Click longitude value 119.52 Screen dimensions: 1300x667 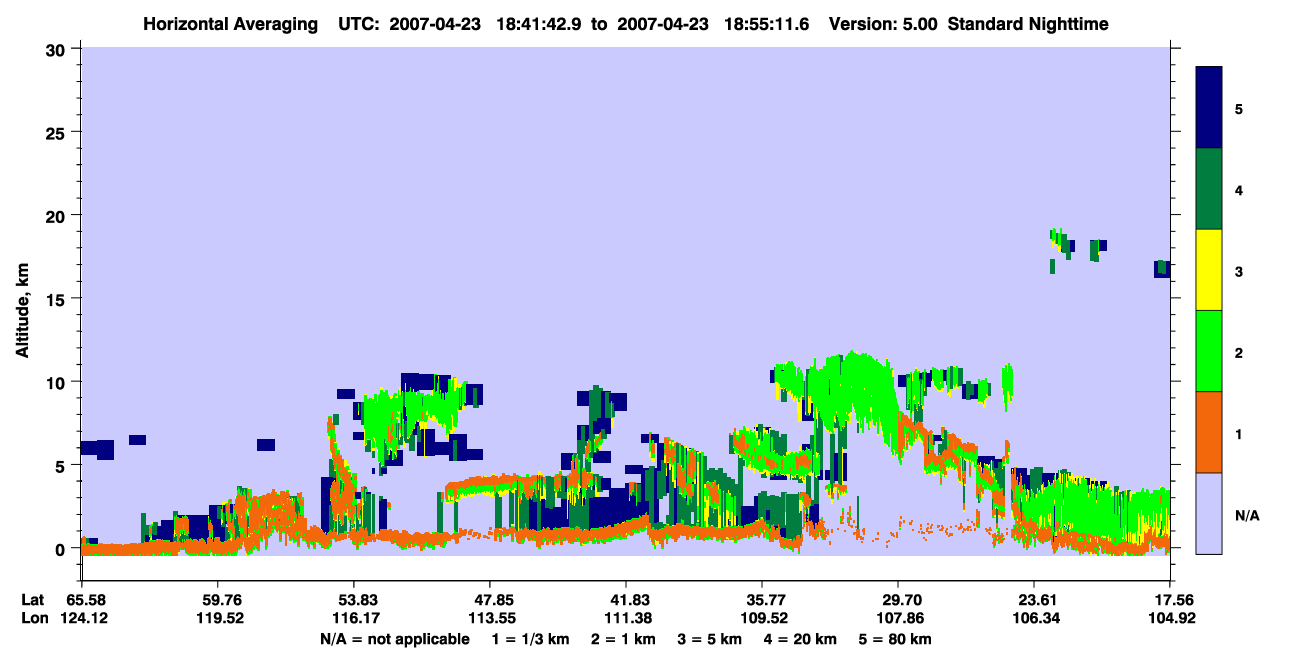pos(218,618)
